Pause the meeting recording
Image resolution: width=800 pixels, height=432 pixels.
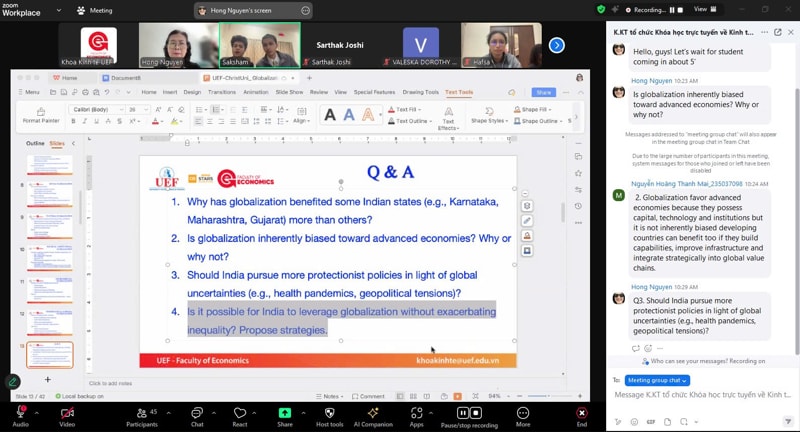[462, 413]
